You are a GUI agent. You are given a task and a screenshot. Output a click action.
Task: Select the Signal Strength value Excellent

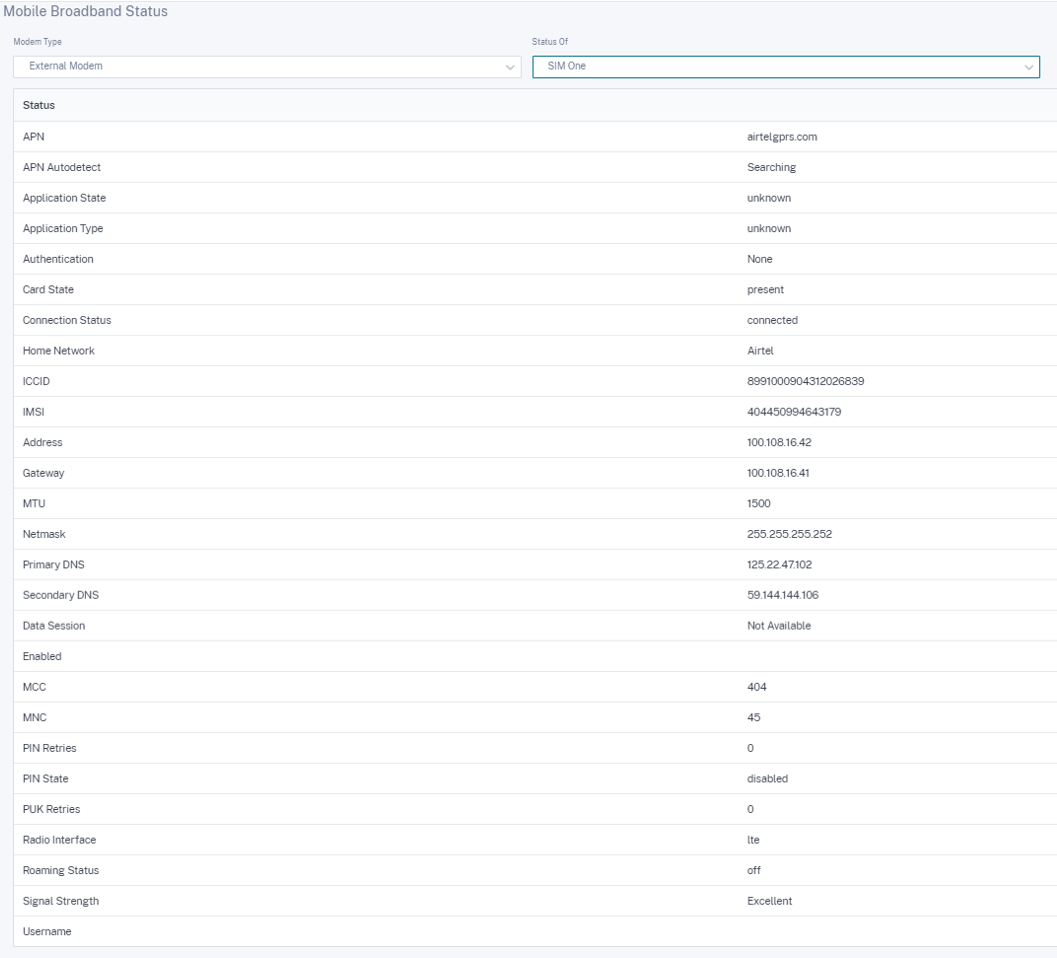[769, 901]
